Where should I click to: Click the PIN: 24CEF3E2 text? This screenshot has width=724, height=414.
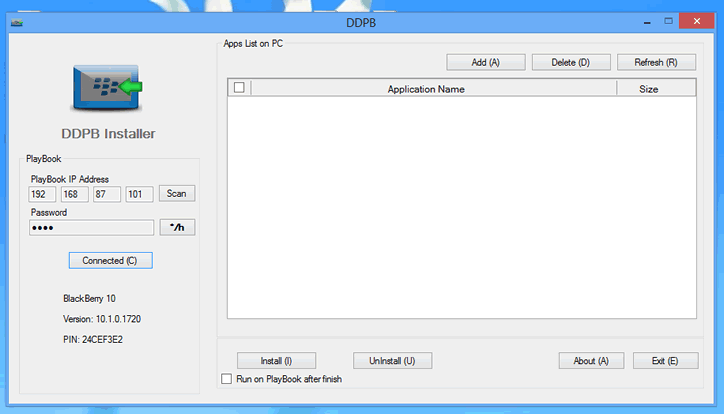(x=93, y=339)
